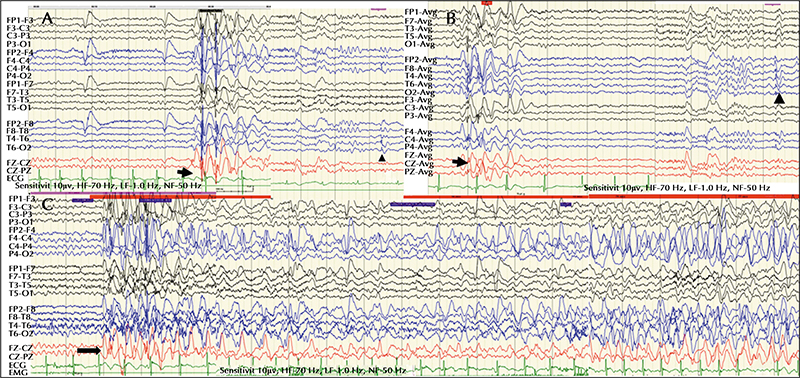Pick the T5-O1 channel label in panel A
Viewport: 800px width, 378px height.
click(x=20, y=108)
